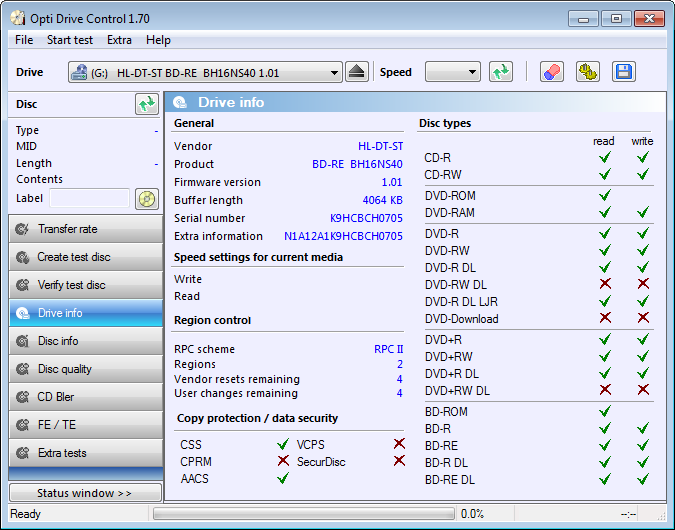Switch to the Transfer rate page

[86, 229]
